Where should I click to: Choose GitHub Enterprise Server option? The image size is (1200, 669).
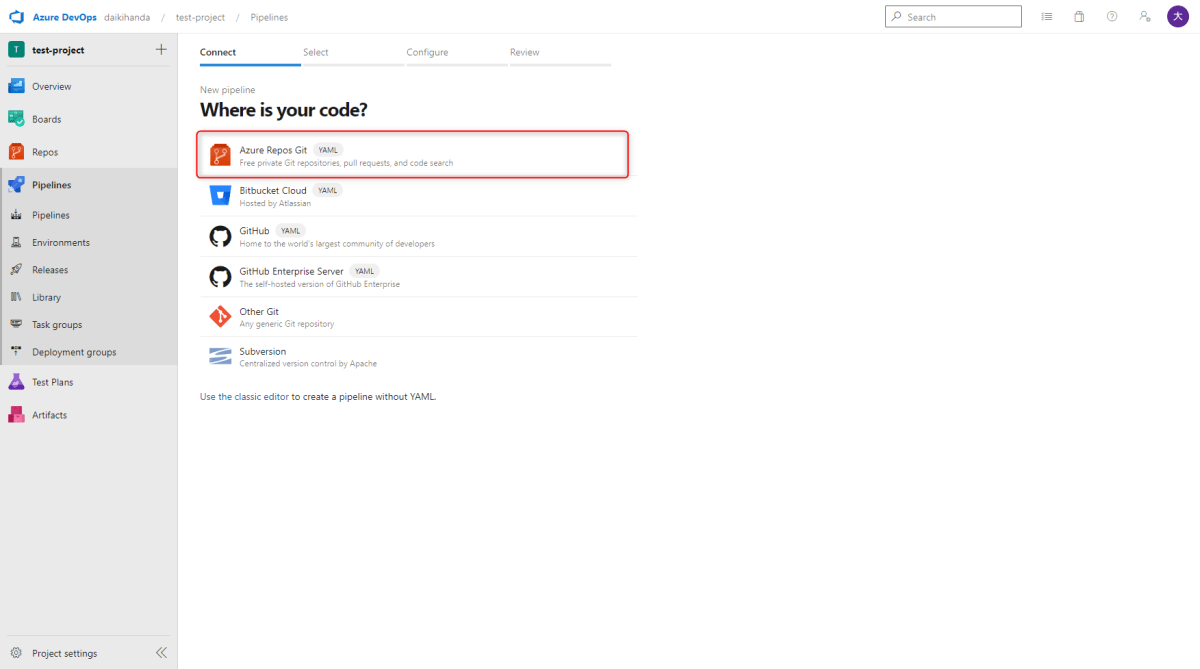pos(419,277)
